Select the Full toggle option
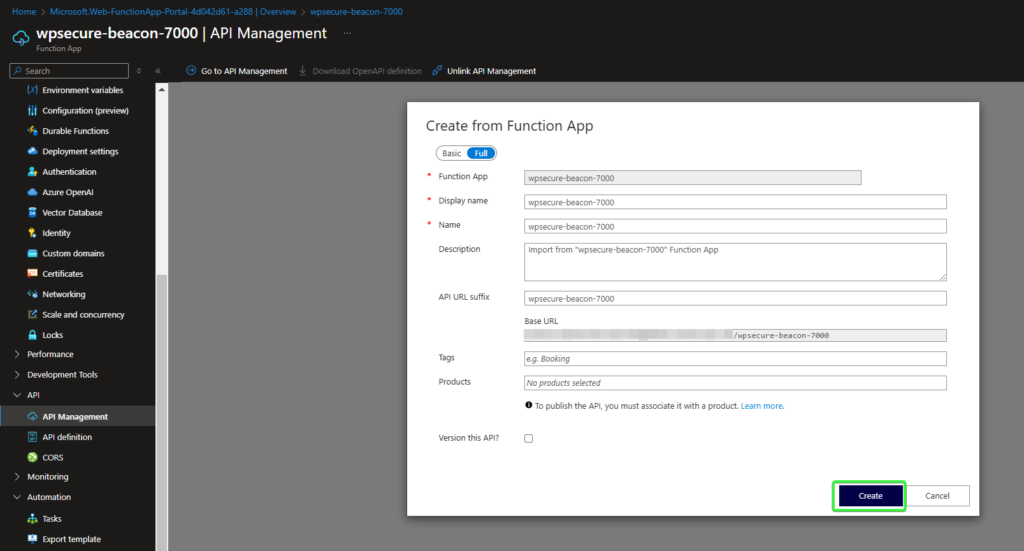This screenshot has width=1024, height=551. click(481, 153)
